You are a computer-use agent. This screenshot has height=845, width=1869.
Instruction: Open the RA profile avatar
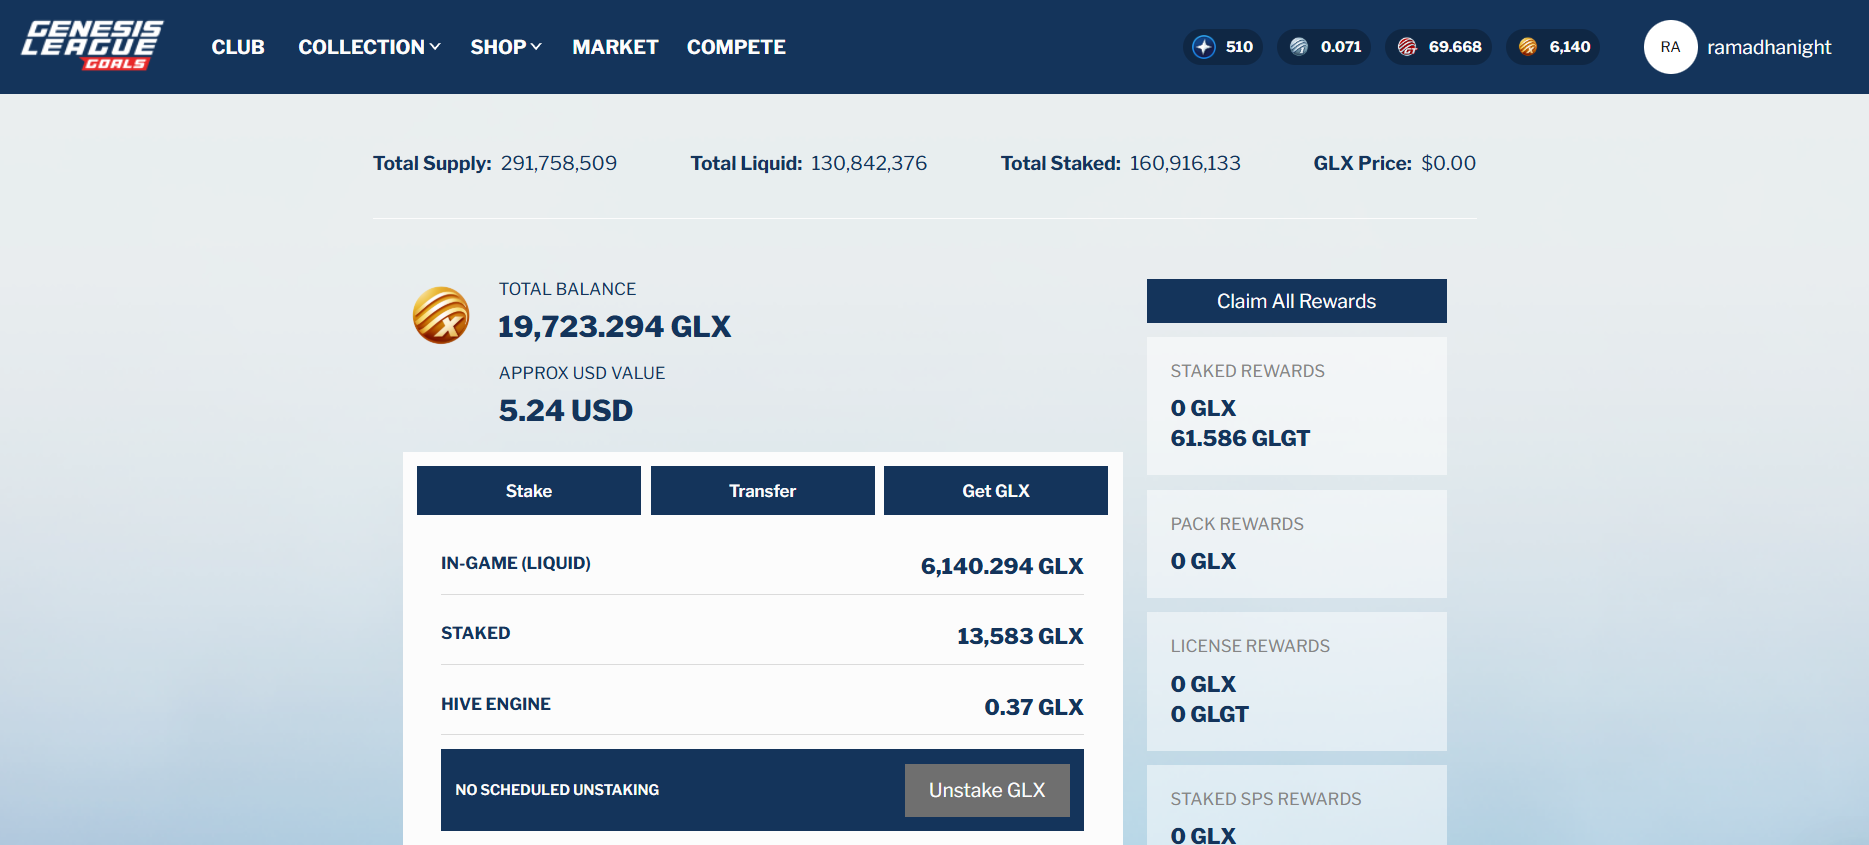click(x=1670, y=47)
